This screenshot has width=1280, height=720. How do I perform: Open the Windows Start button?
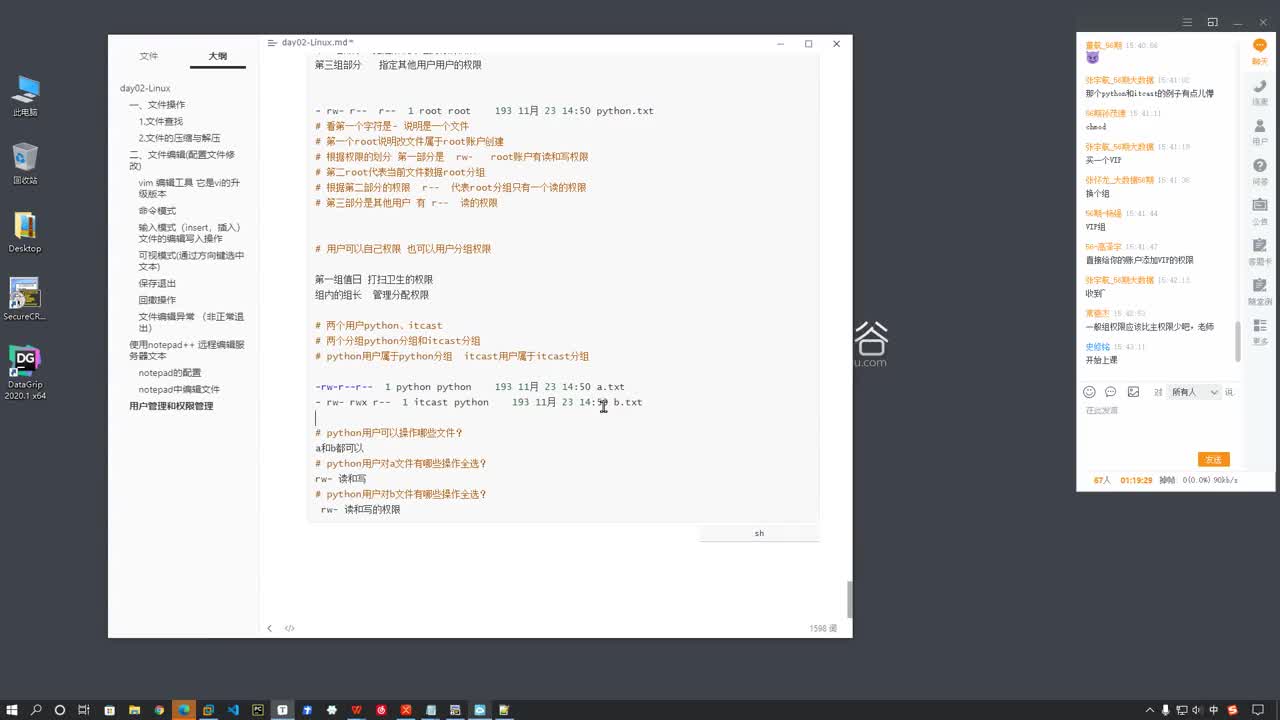[12, 710]
